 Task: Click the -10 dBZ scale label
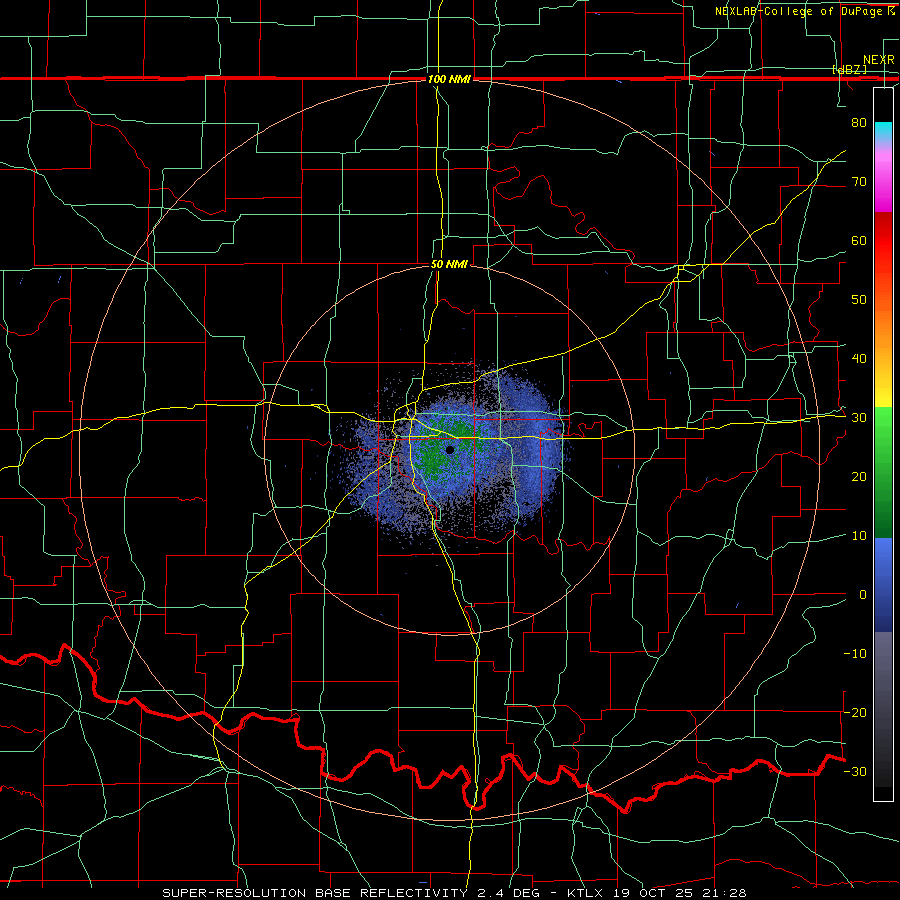pyautogui.click(x=855, y=653)
